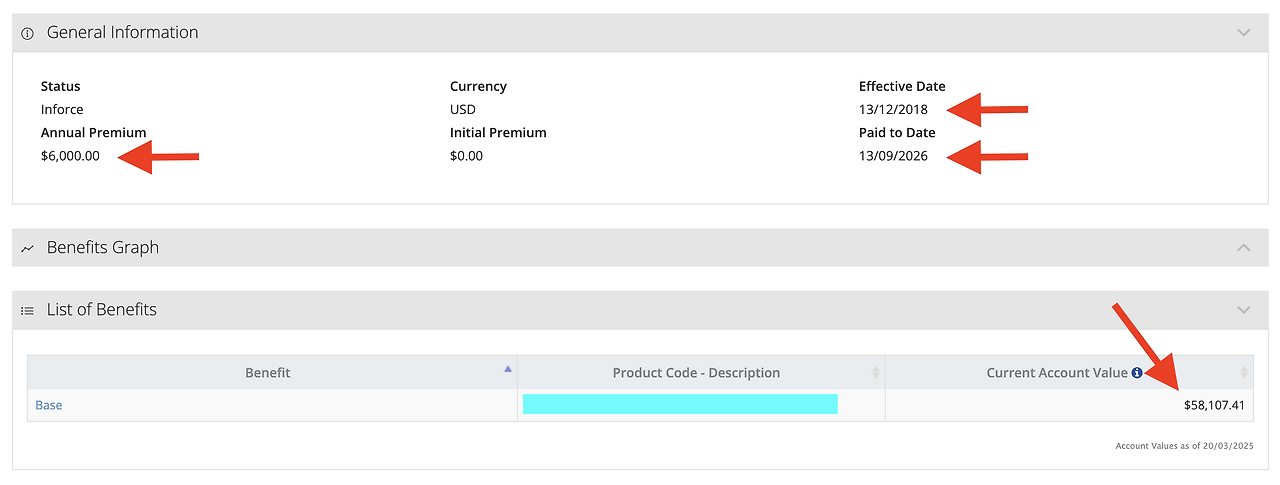
Task: Click the $6,000.00 Annual Premium value
Action: click(x=70, y=156)
